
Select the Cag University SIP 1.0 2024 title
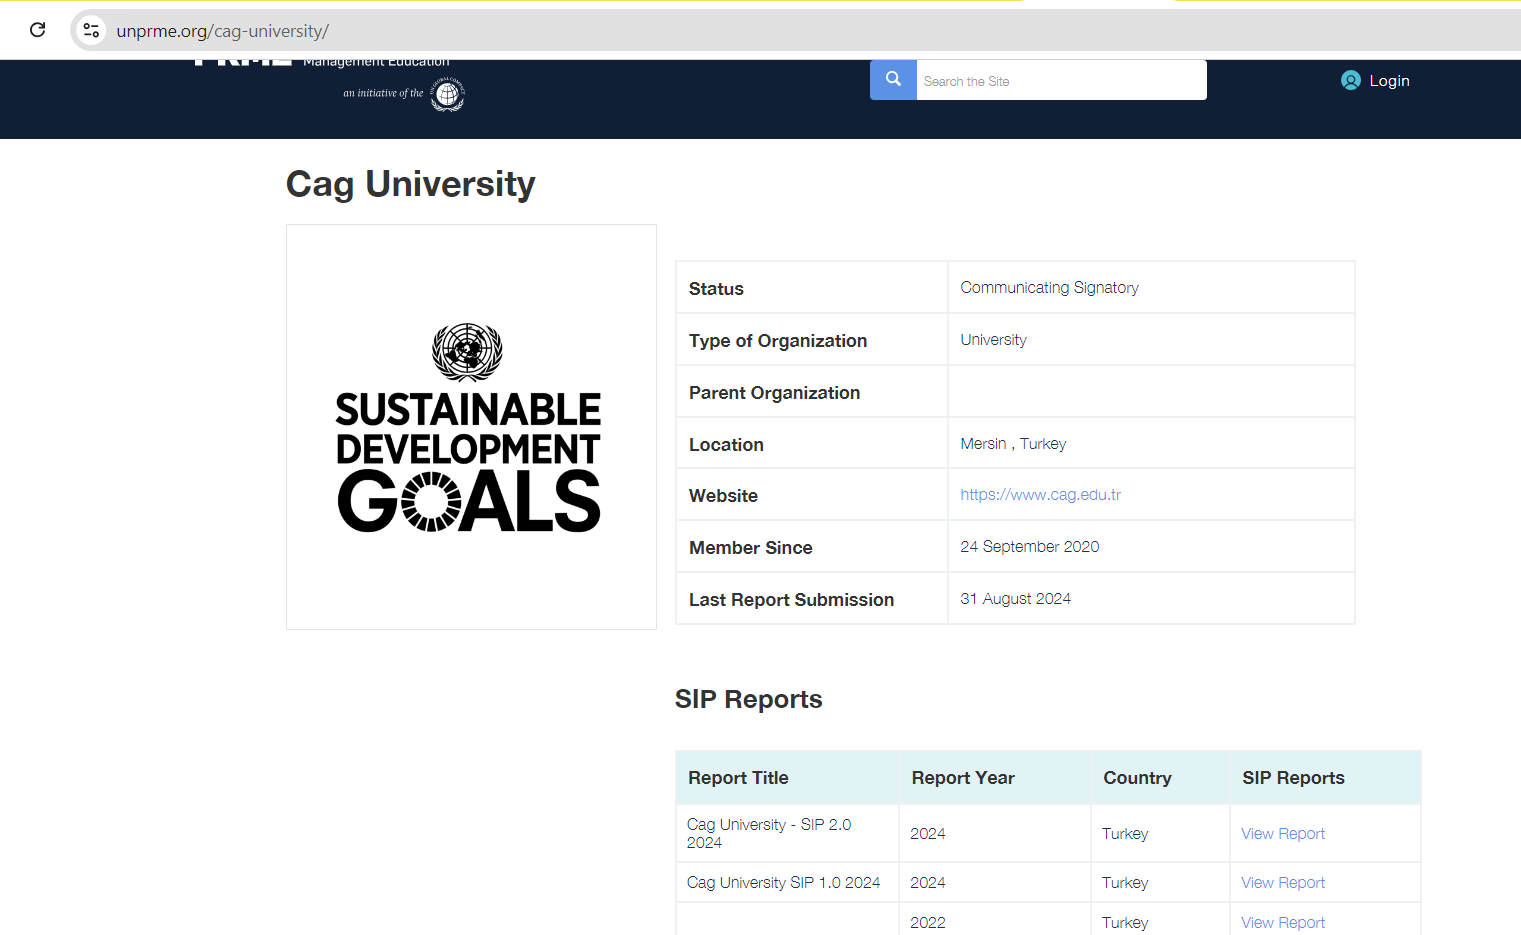[x=783, y=883]
